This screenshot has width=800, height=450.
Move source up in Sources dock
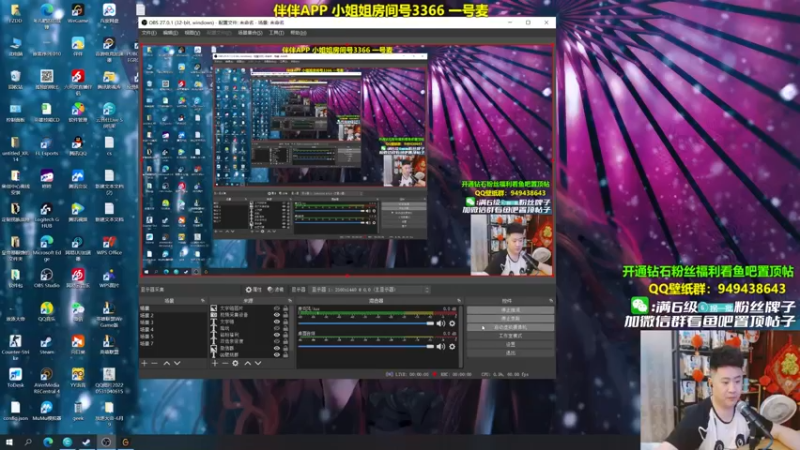247,363
